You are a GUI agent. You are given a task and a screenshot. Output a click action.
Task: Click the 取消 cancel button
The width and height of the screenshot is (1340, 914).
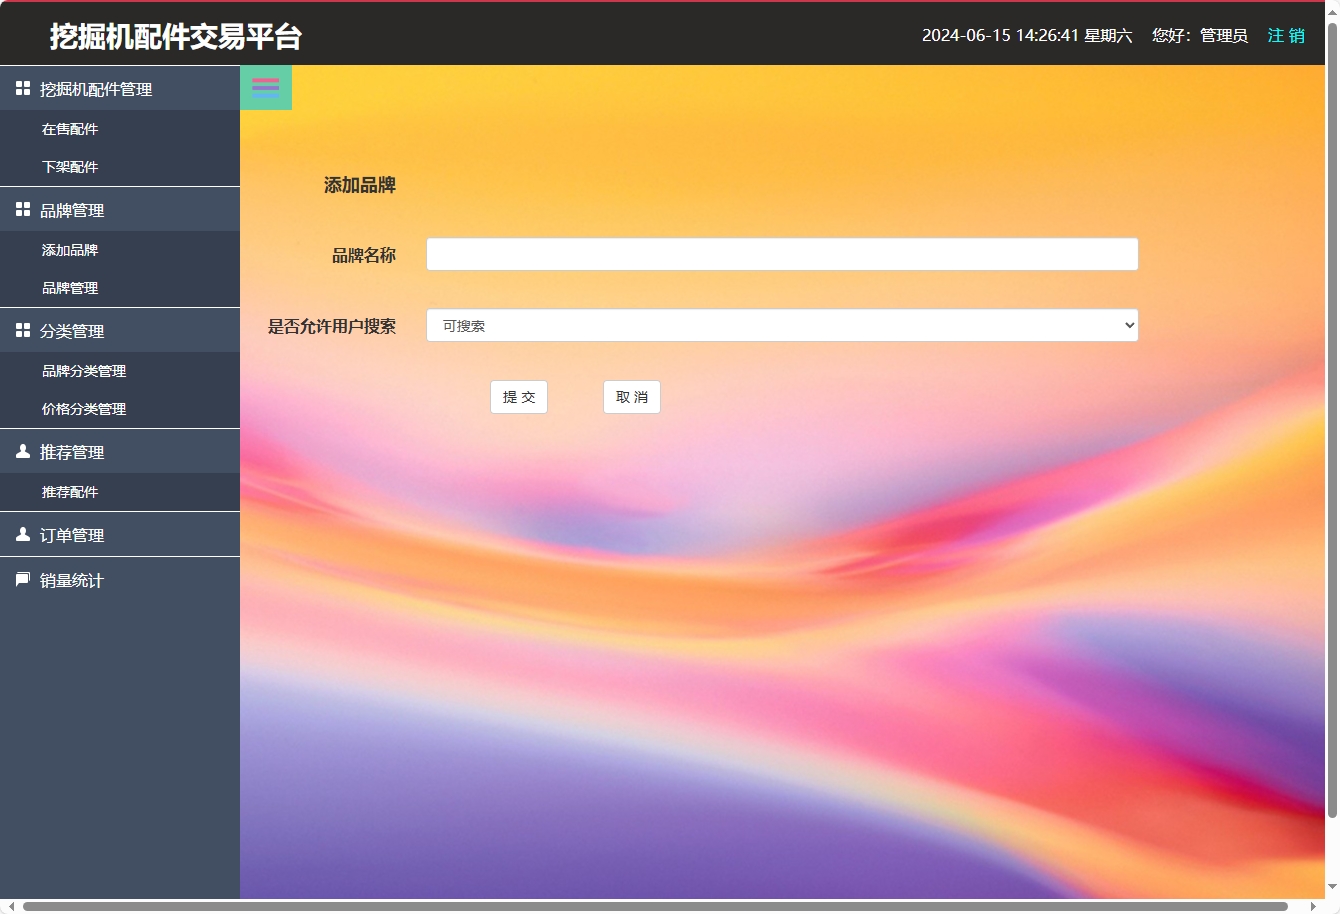(x=631, y=397)
